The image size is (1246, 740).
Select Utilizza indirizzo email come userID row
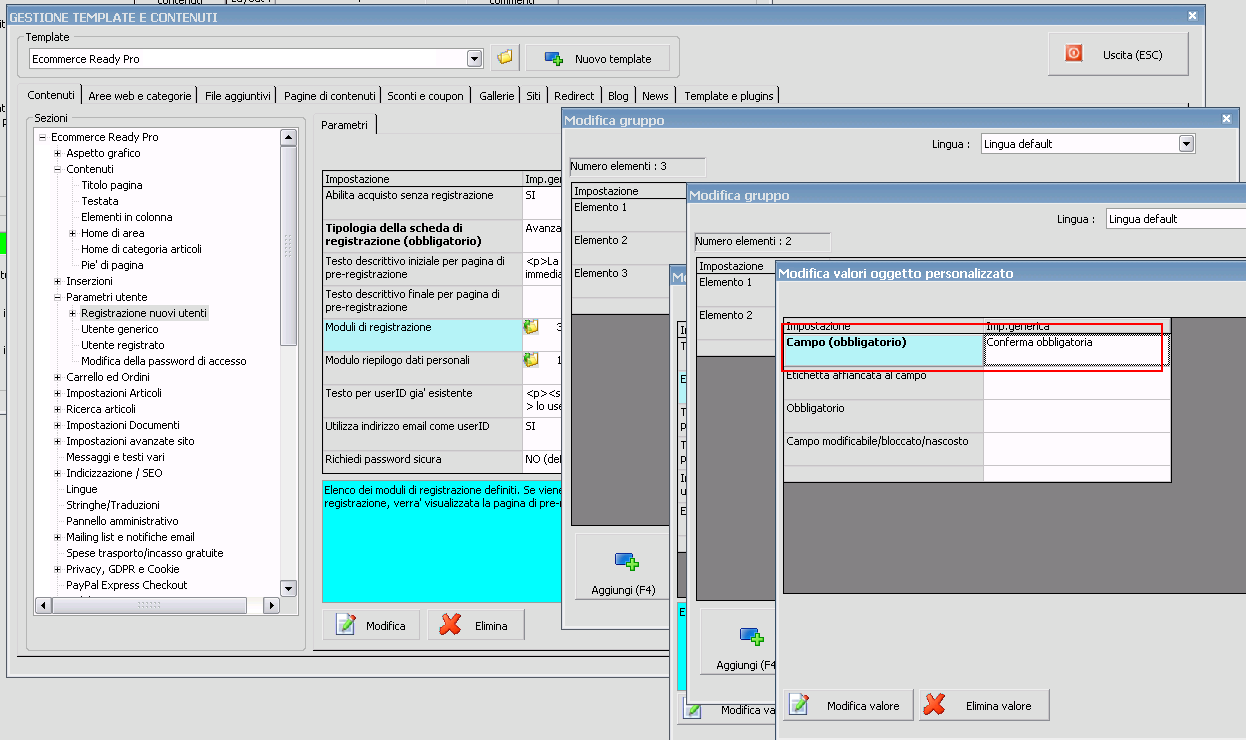click(x=441, y=433)
